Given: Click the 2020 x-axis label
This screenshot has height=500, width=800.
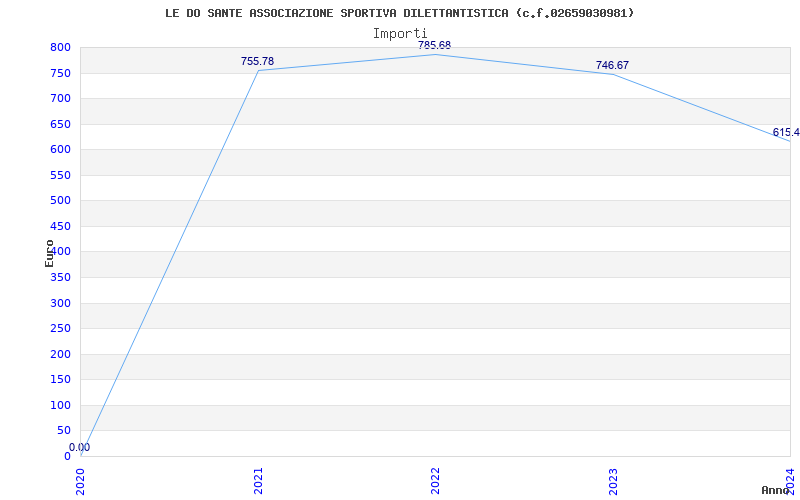Looking at the screenshot, I should click(x=80, y=481).
